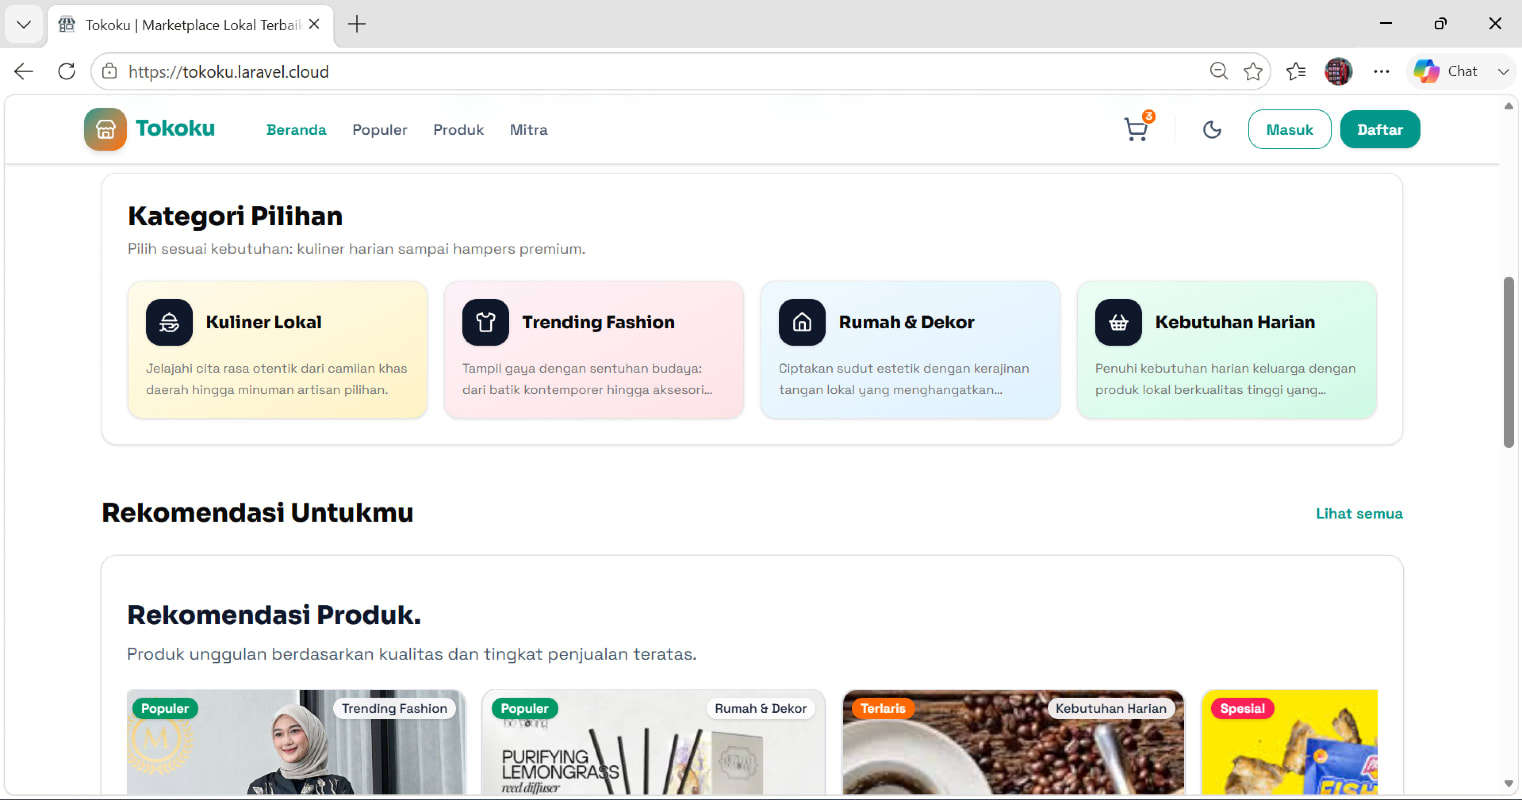Click the Trending Fashion shirt icon
This screenshot has width=1522, height=800.
485,322
